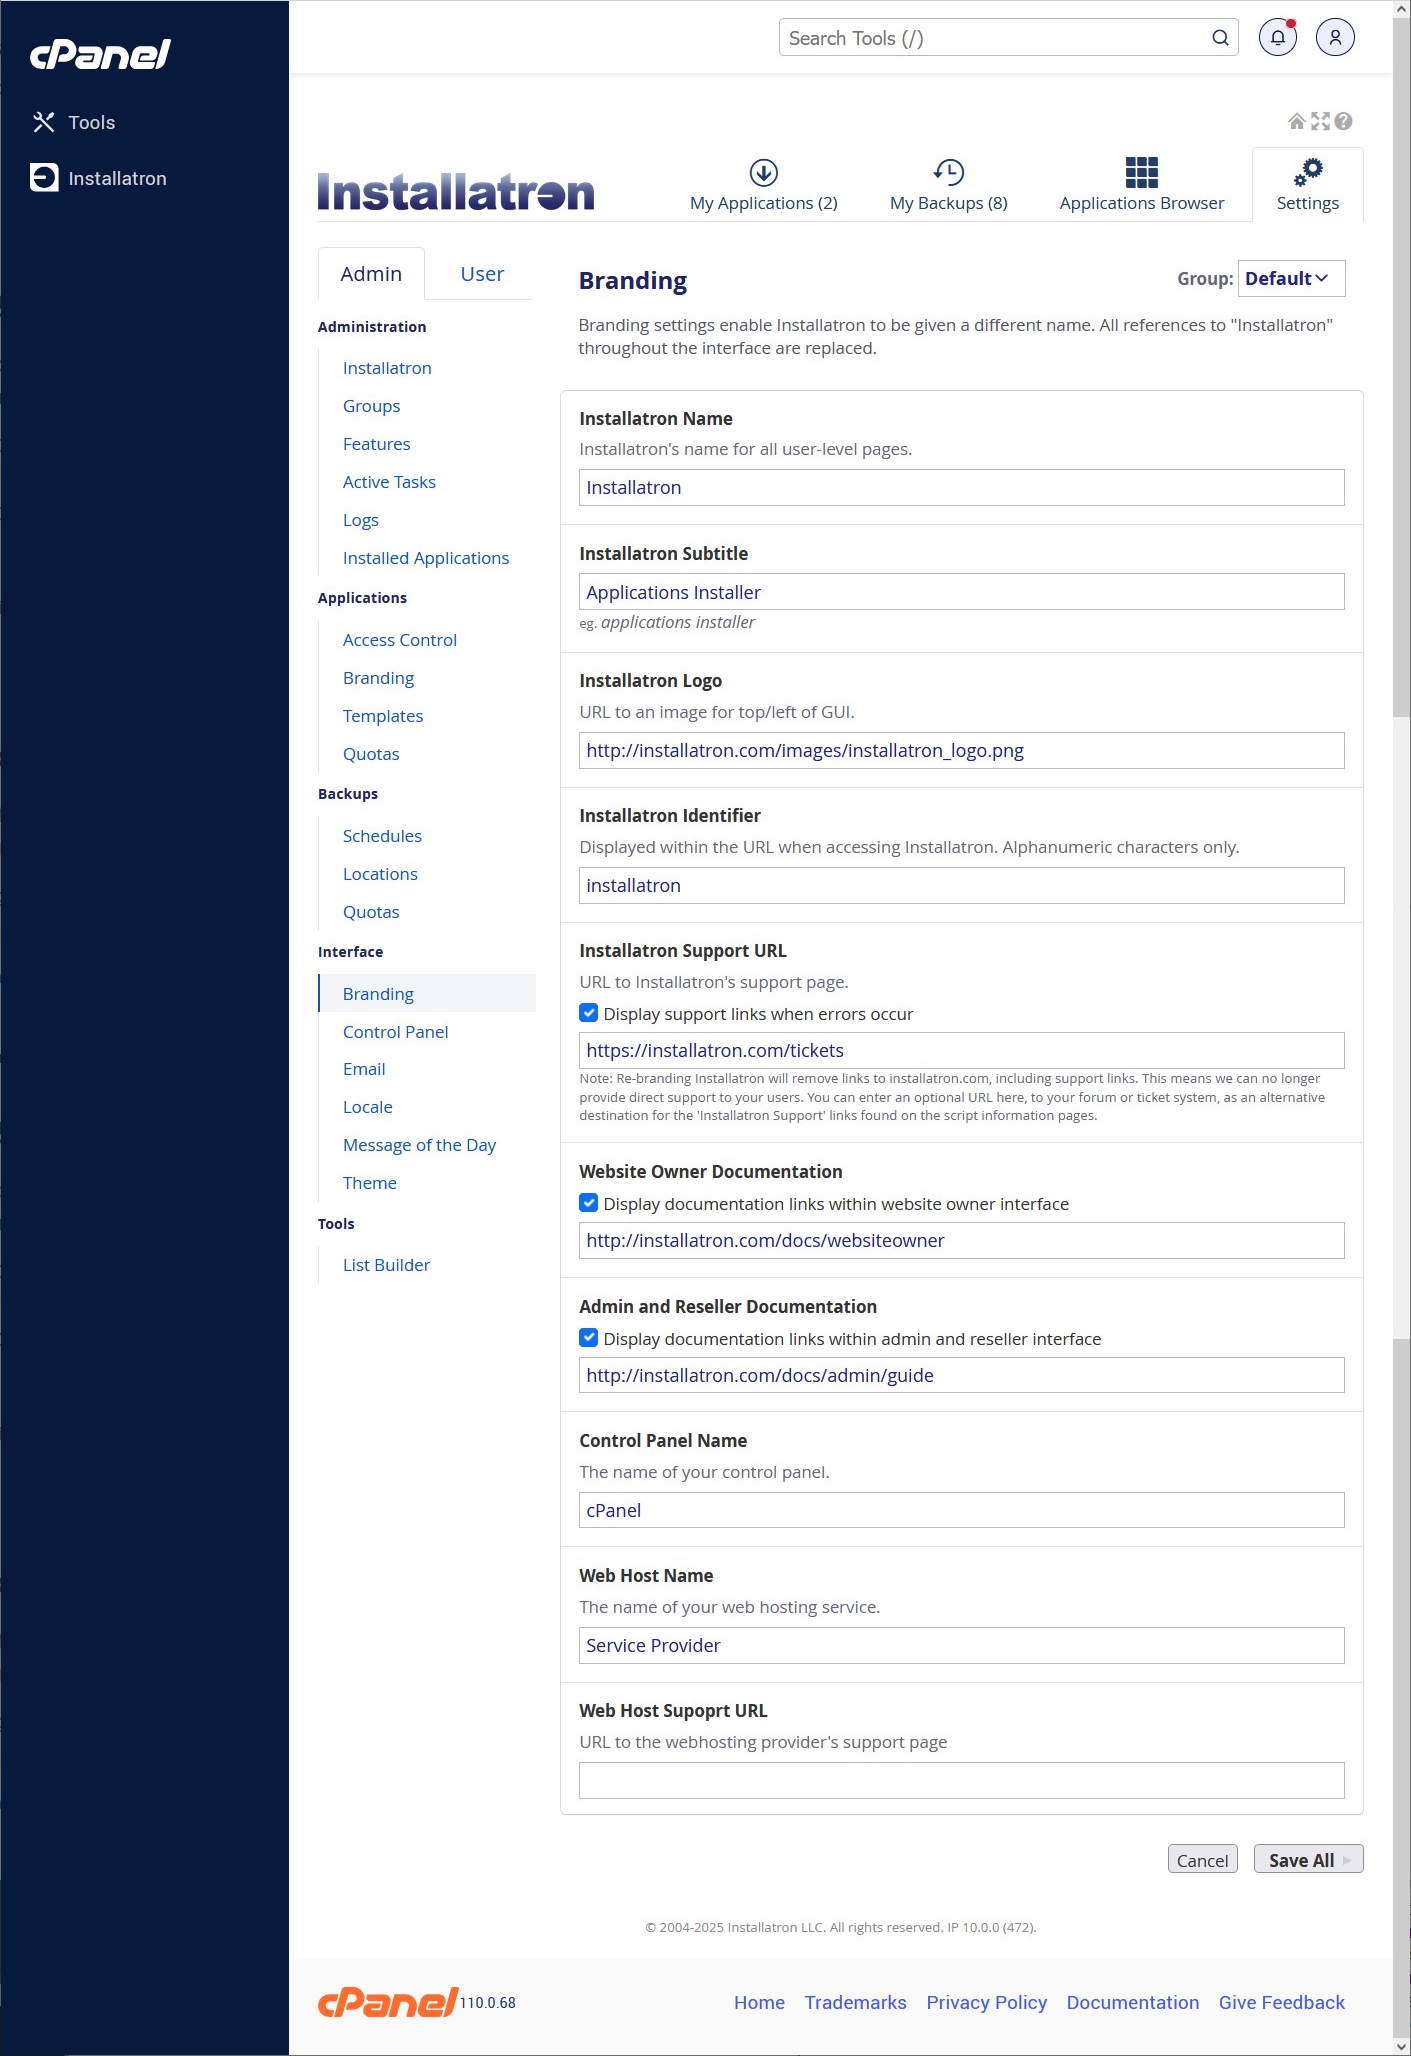Open Logs link

(x=360, y=520)
